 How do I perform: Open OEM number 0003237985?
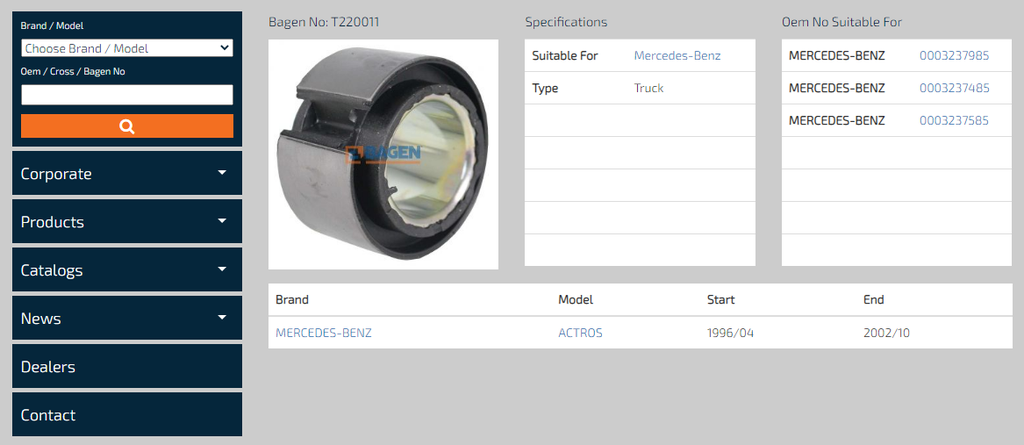954,56
